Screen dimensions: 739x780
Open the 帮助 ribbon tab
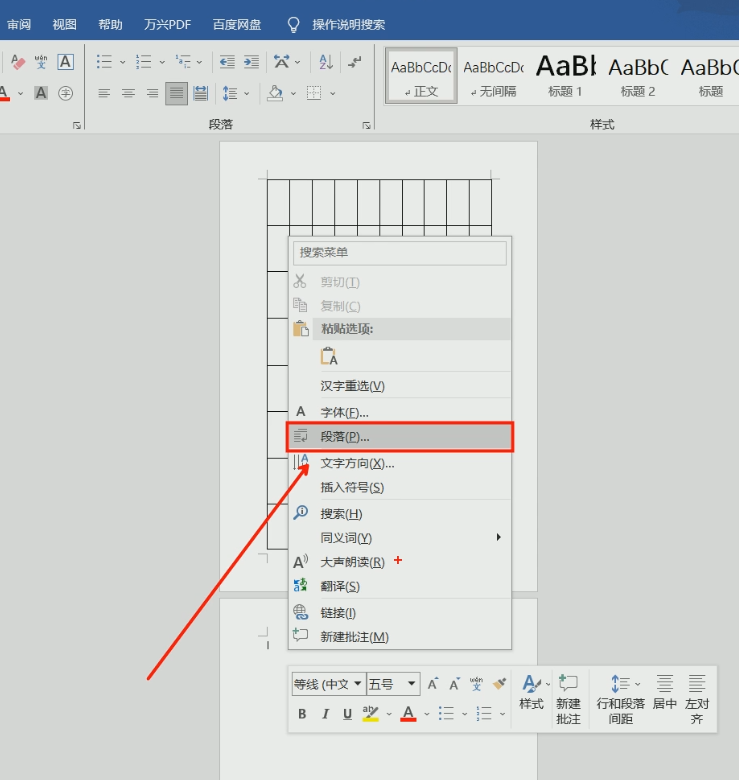coord(110,24)
